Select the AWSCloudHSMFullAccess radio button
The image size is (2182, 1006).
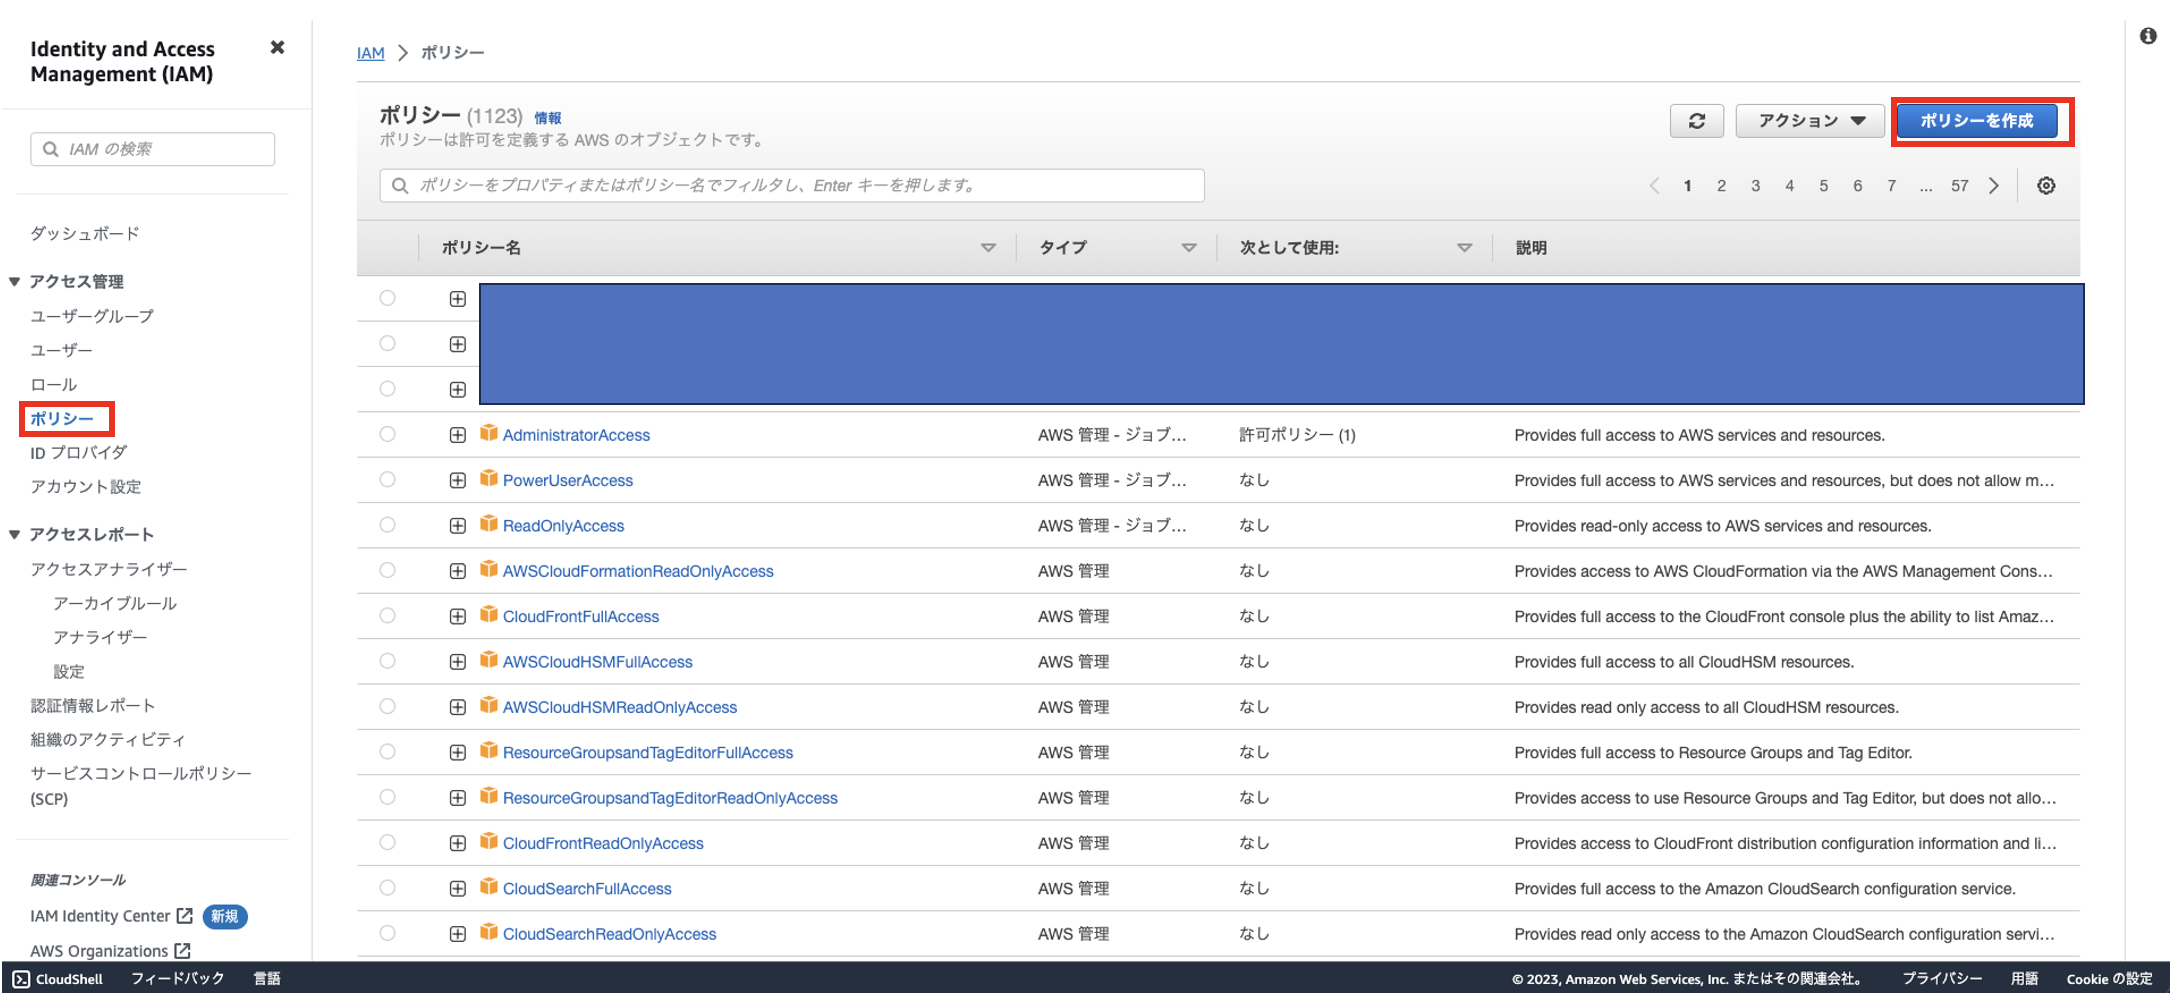click(x=388, y=661)
